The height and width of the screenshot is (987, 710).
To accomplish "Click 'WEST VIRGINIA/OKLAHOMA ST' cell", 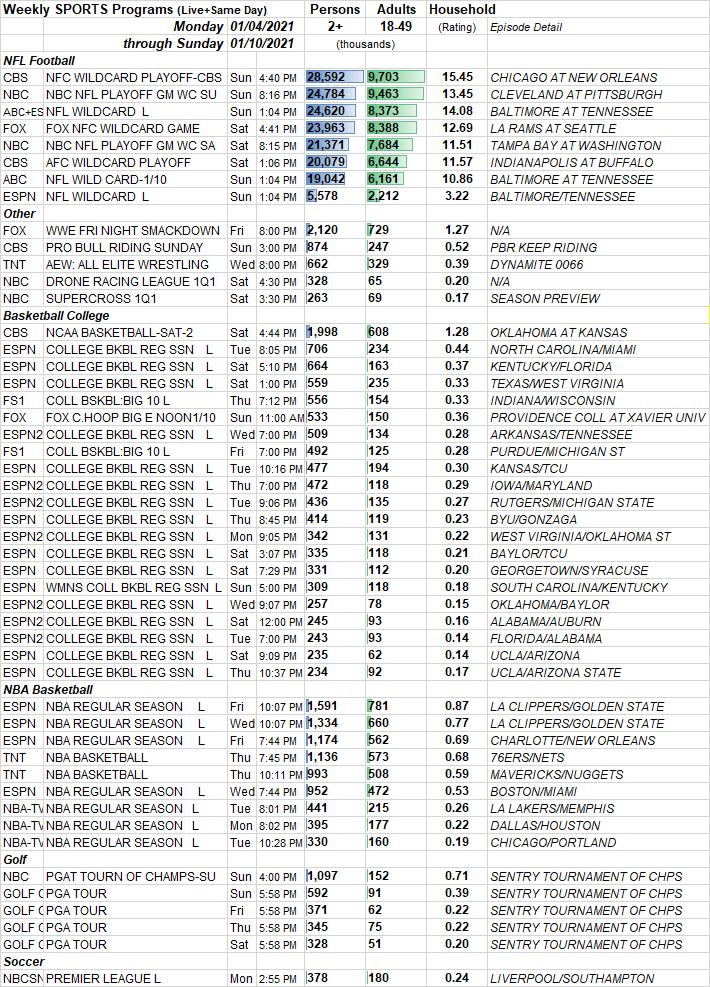I will [580, 536].
